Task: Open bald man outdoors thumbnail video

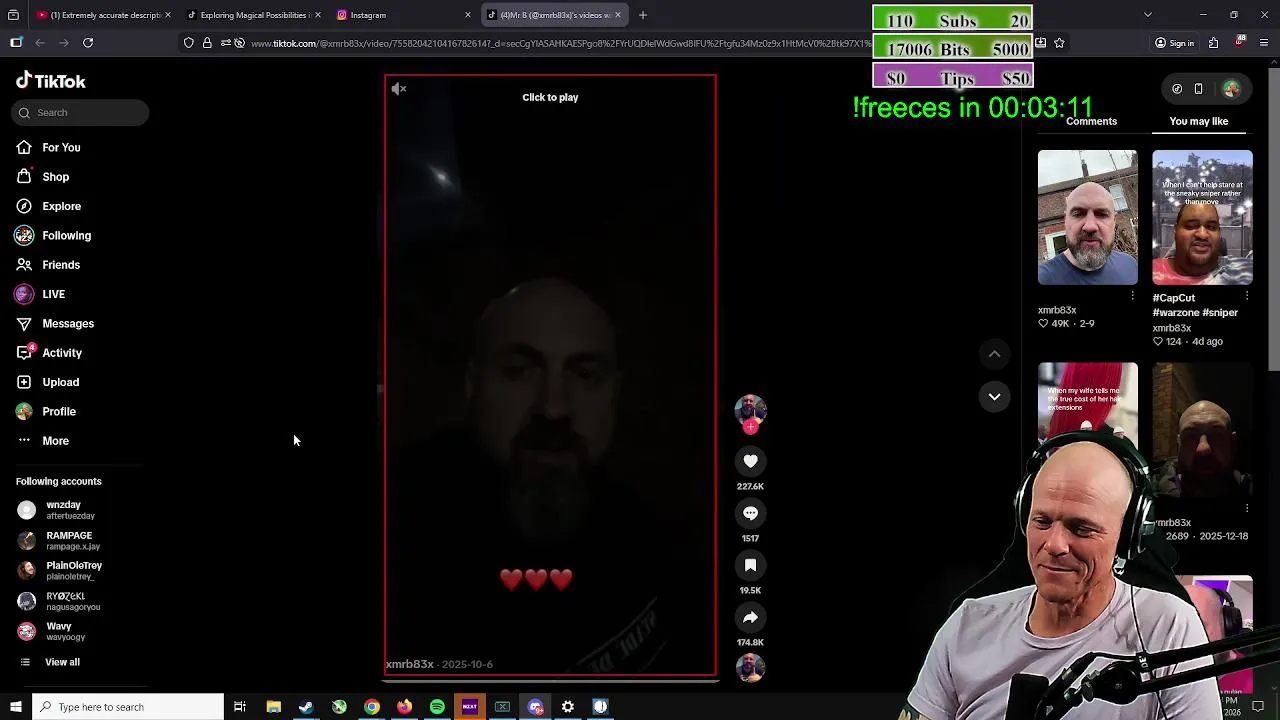Action: [x=1088, y=218]
